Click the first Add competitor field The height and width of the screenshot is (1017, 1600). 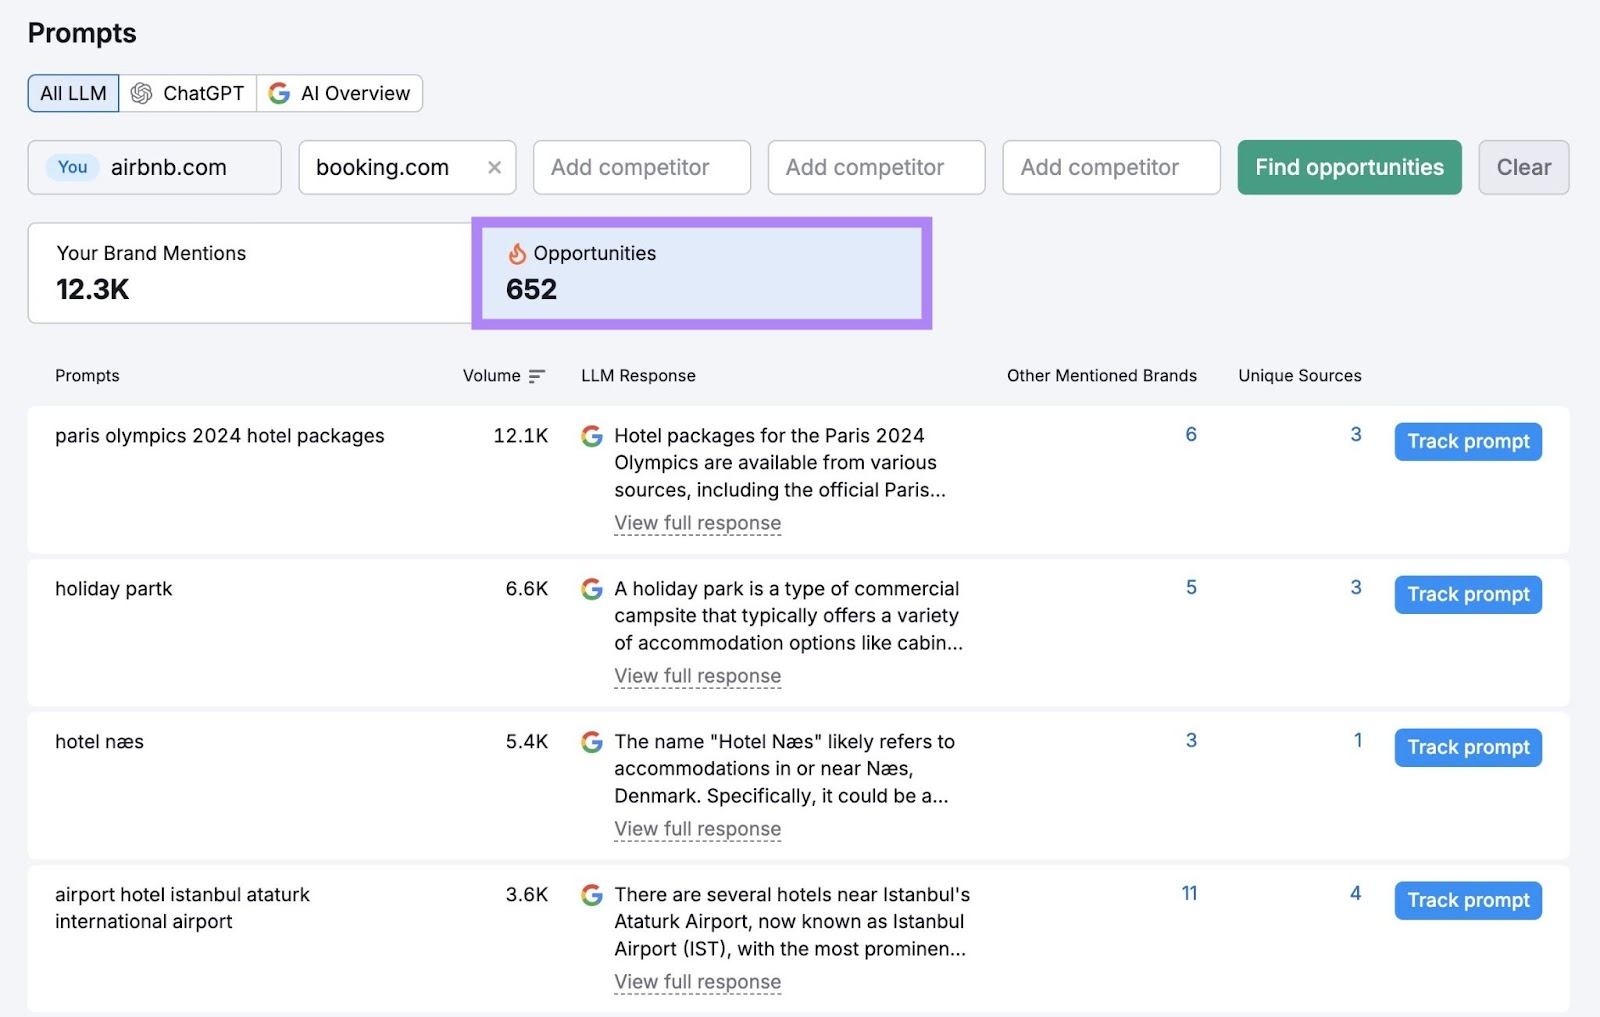point(641,167)
